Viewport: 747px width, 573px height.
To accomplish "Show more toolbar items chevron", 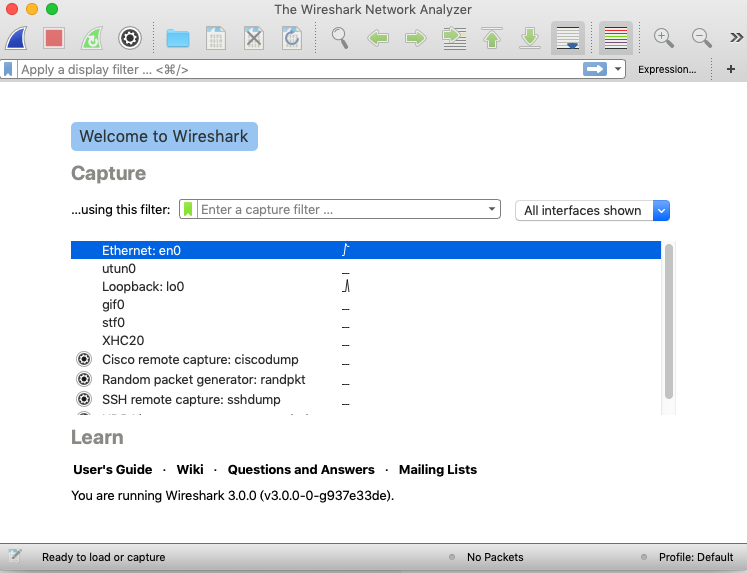I will click(736, 38).
